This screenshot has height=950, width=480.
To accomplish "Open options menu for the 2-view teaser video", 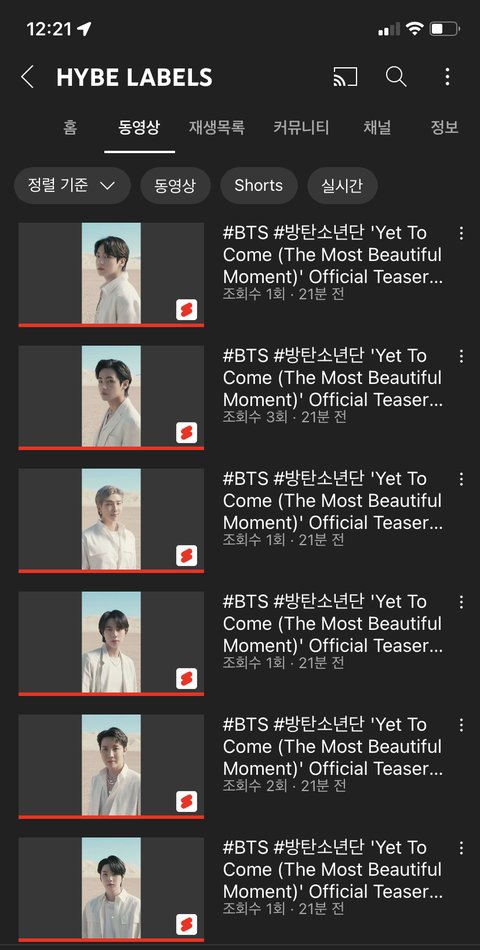I will click(x=461, y=725).
